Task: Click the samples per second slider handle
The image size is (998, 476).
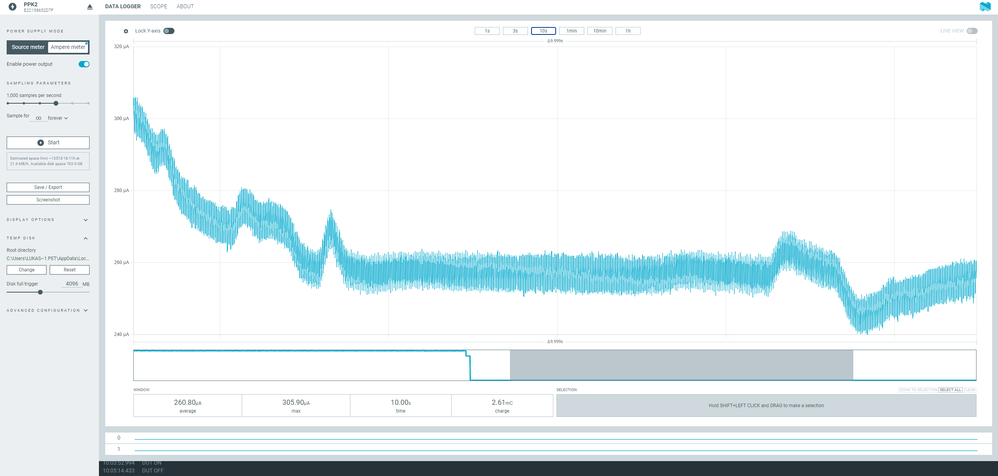Action: coord(56,103)
